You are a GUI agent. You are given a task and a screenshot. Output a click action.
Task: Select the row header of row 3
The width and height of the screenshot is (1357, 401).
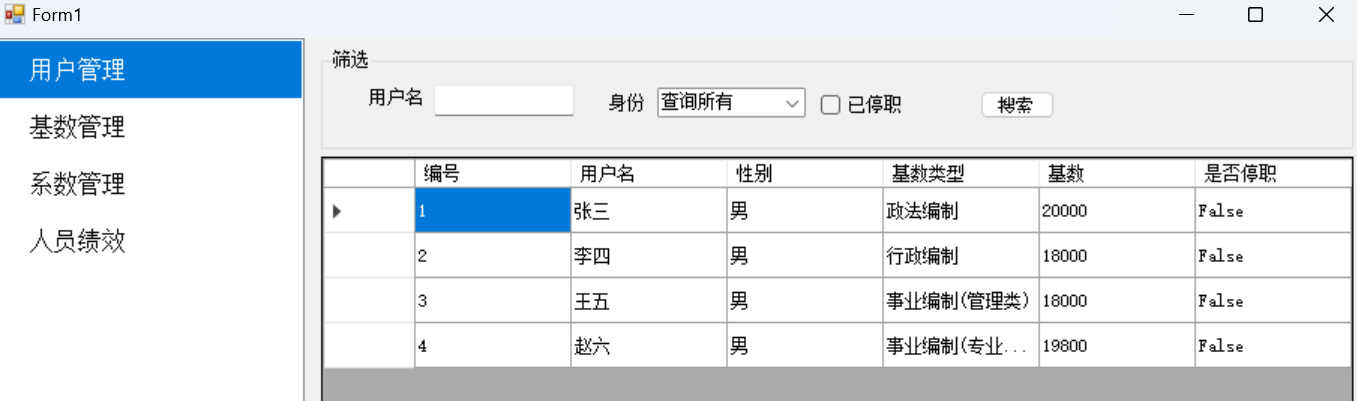(x=369, y=301)
